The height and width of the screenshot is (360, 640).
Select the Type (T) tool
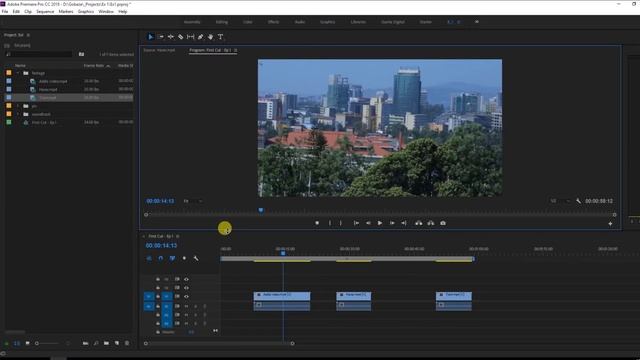[x=220, y=37]
